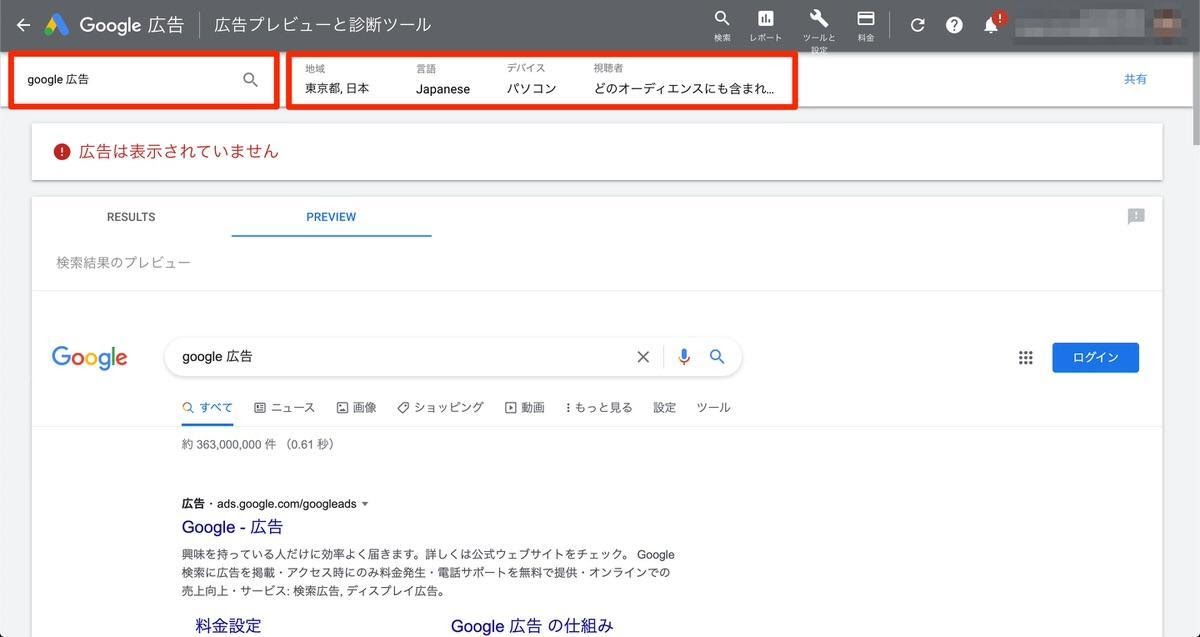Open the ショッピング shopping tab
1200x637 pixels.
(x=440, y=408)
